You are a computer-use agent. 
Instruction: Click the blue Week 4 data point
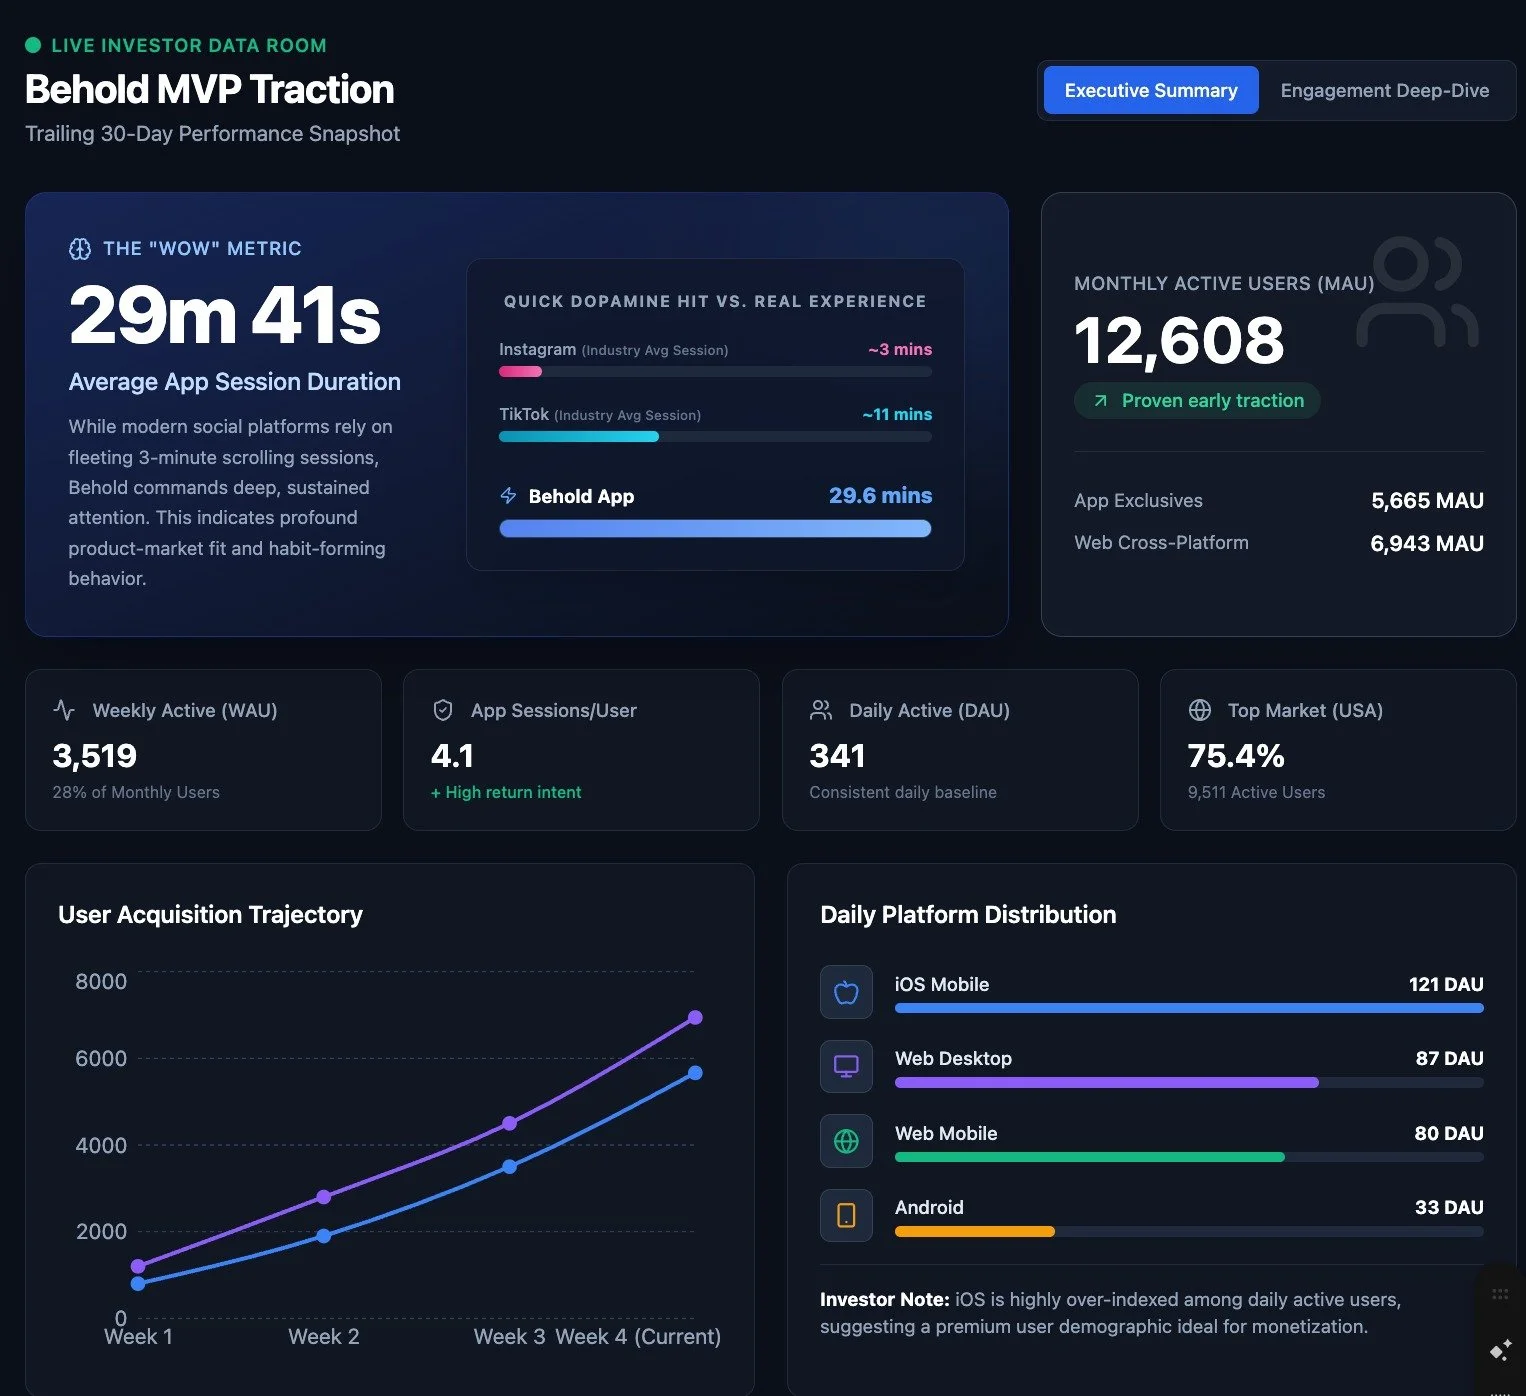point(695,1073)
